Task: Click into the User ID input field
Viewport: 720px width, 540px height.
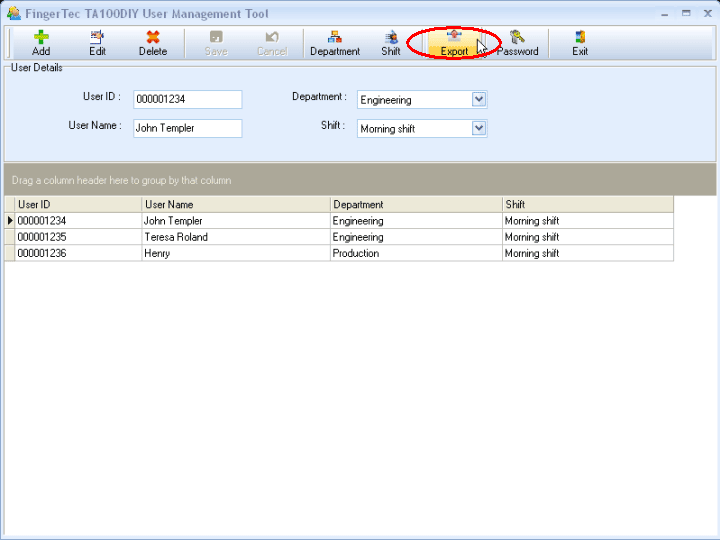Action: click(187, 99)
